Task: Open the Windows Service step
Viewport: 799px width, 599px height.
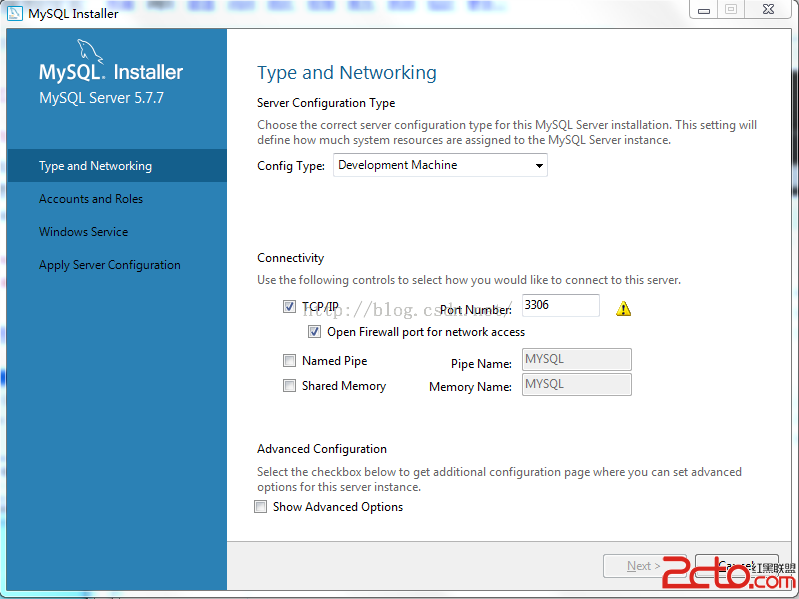Action: 84,232
